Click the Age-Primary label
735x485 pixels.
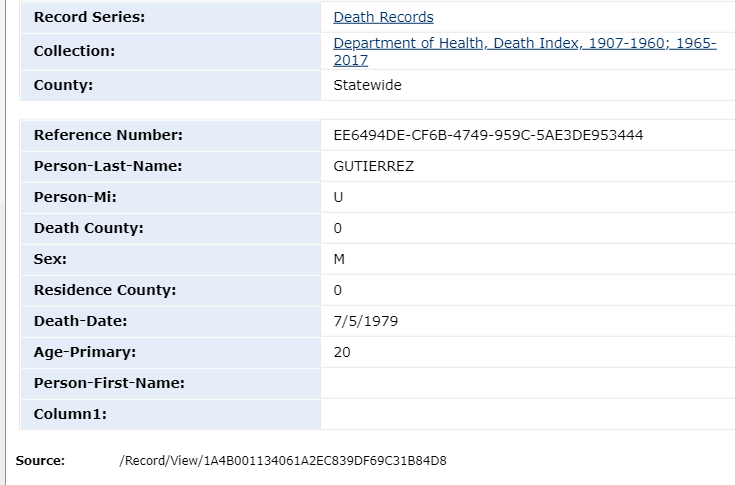(x=84, y=352)
